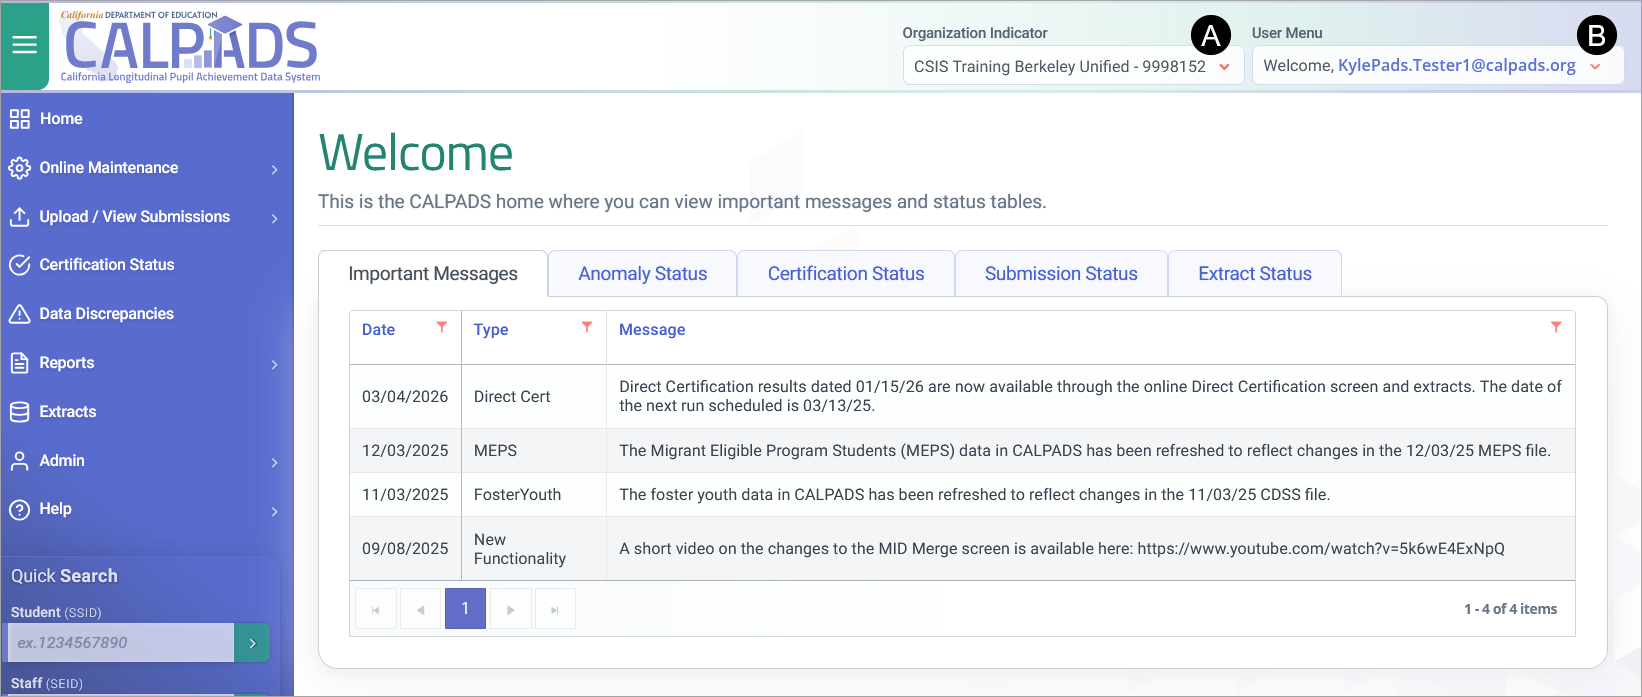
Task: Expand the Admin submenu
Action: pyautogui.click(x=274, y=463)
